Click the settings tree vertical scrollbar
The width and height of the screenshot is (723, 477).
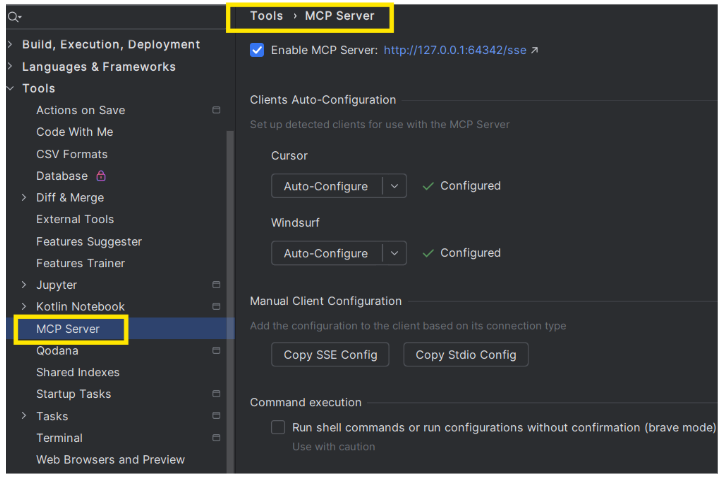pyautogui.click(x=230, y=302)
